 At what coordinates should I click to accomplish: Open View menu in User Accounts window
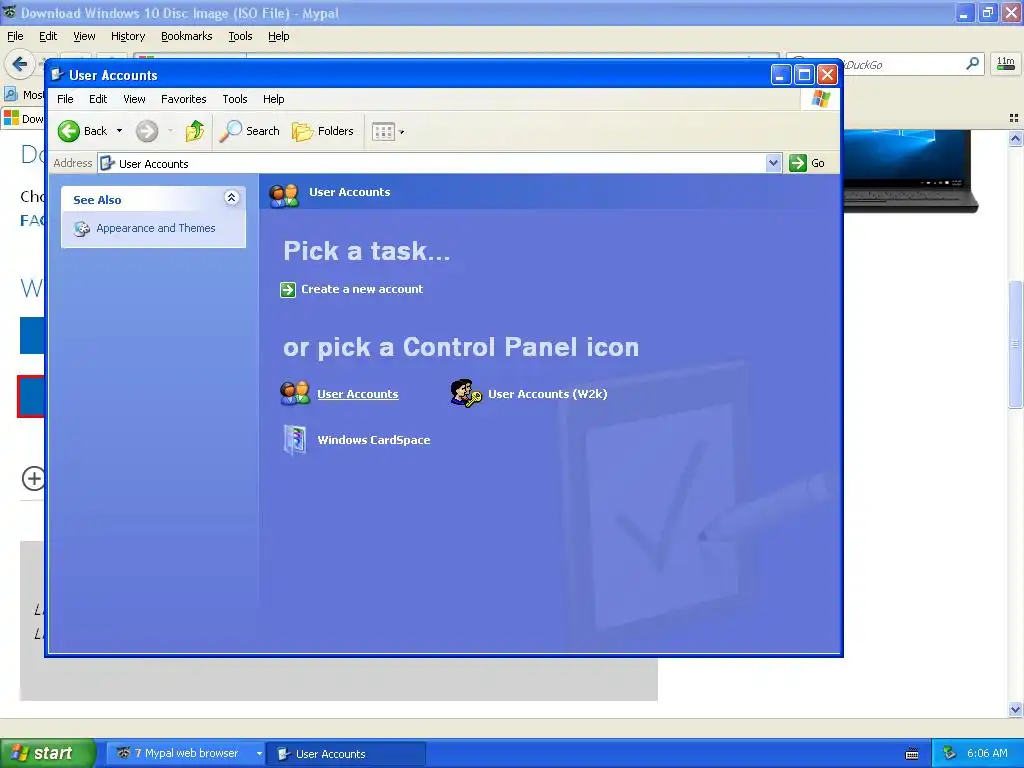point(135,99)
